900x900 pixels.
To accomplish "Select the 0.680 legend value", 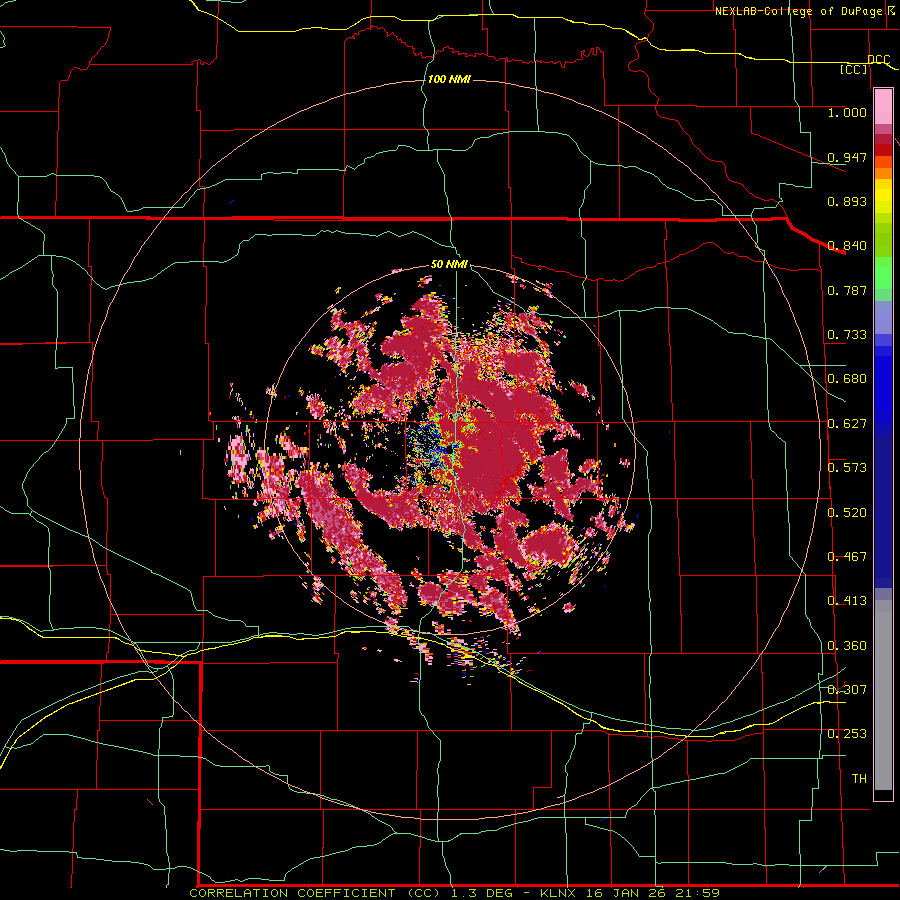I will 847,379.
